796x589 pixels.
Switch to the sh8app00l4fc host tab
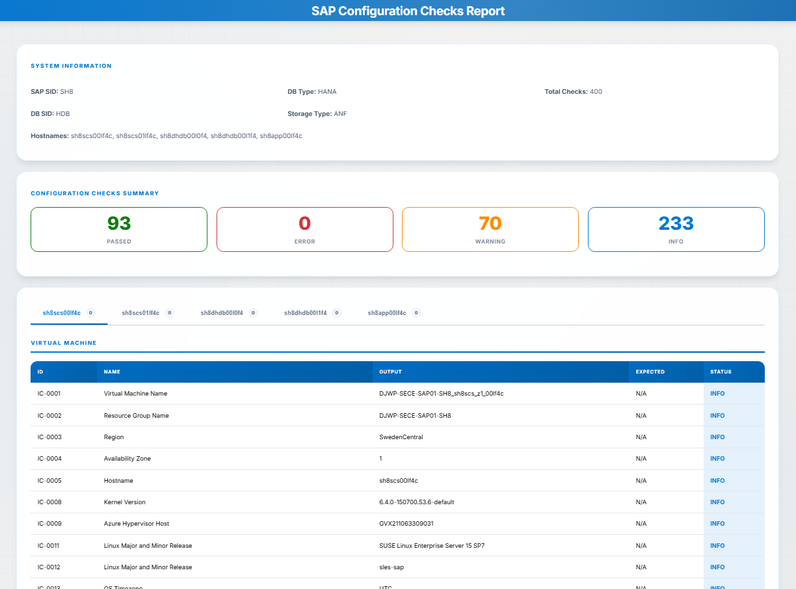point(387,313)
